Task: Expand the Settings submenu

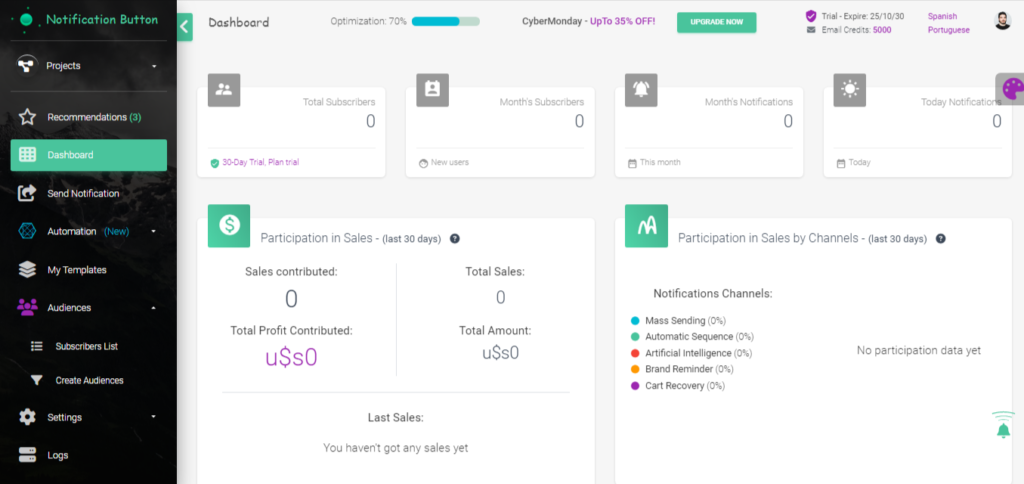Action: click(x=153, y=417)
